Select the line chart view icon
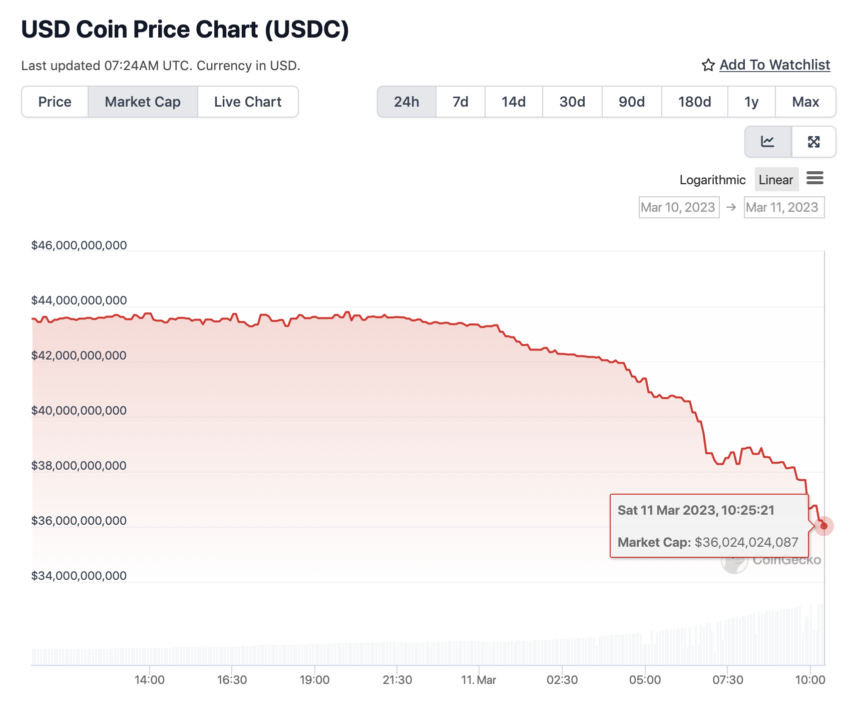This screenshot has height=709, width=850. click(768, 141)
